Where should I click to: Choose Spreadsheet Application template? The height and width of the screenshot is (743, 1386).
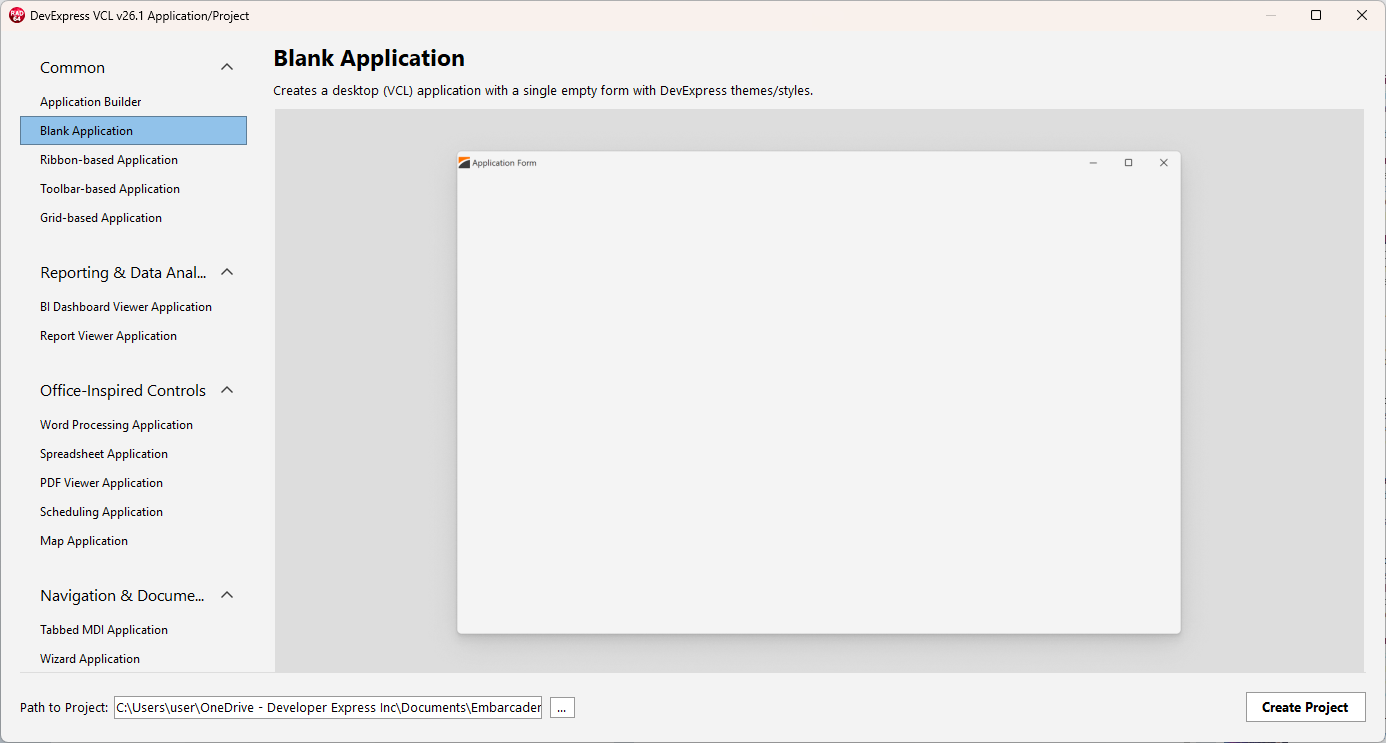point(133,454)
